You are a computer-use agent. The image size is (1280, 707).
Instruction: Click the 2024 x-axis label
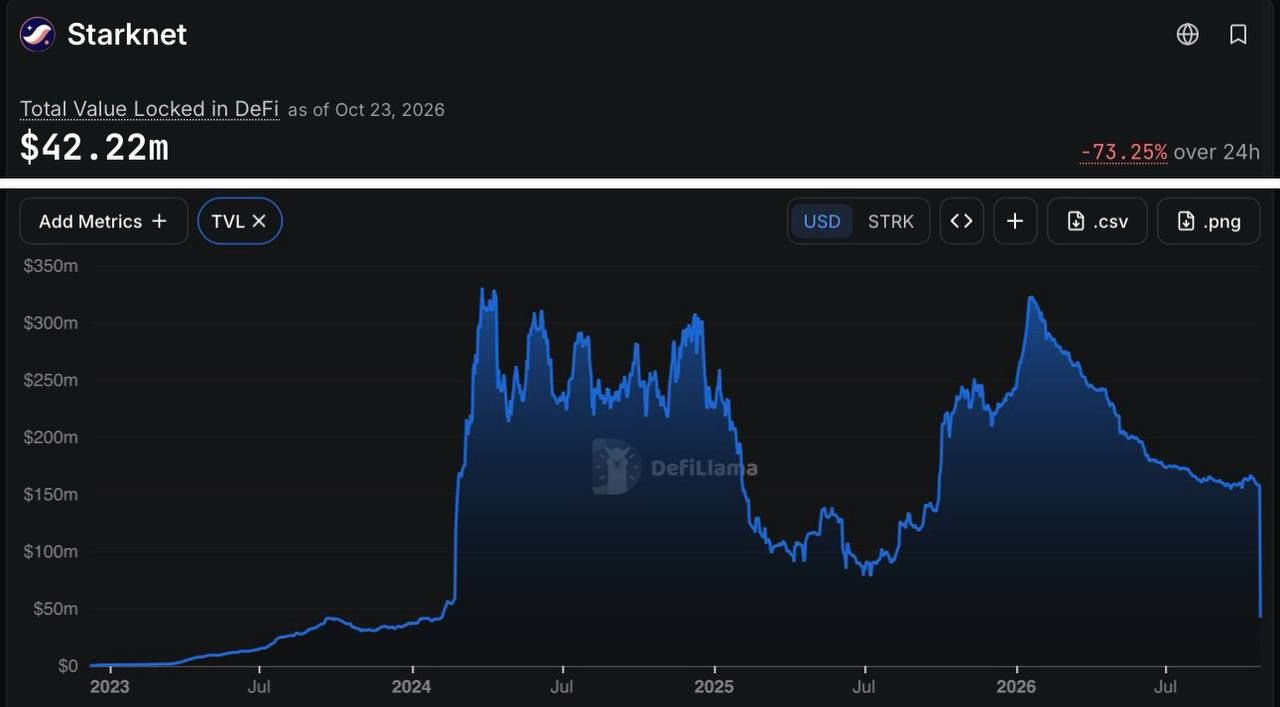(x=411, y=687)
